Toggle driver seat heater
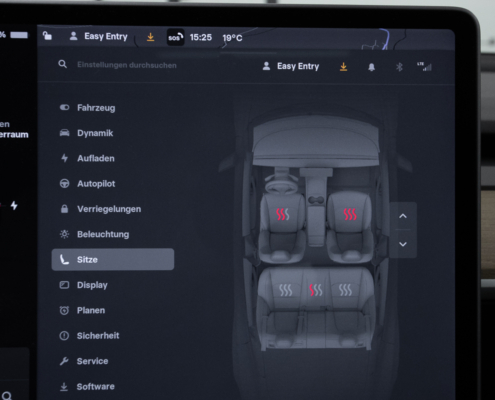Screen dimensions: 495x400 pyautogui.click(x=283, y=214)
